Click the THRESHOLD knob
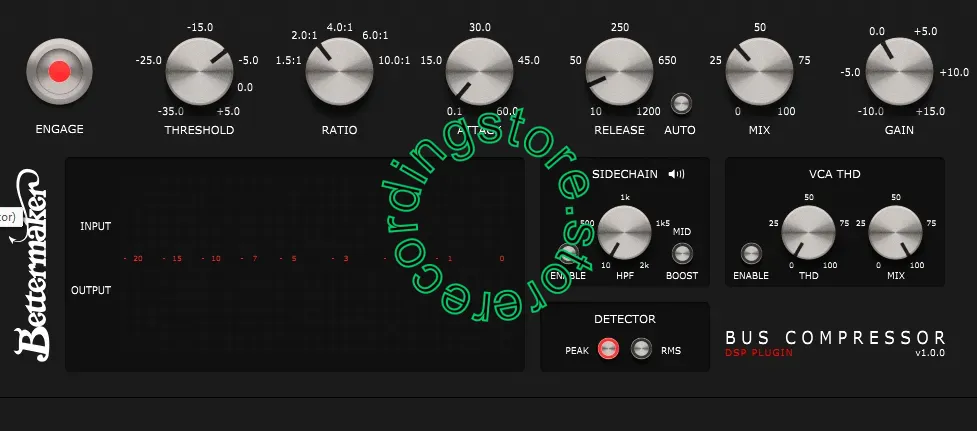Viewport: 977px width, 431px height. pos(199,71)
